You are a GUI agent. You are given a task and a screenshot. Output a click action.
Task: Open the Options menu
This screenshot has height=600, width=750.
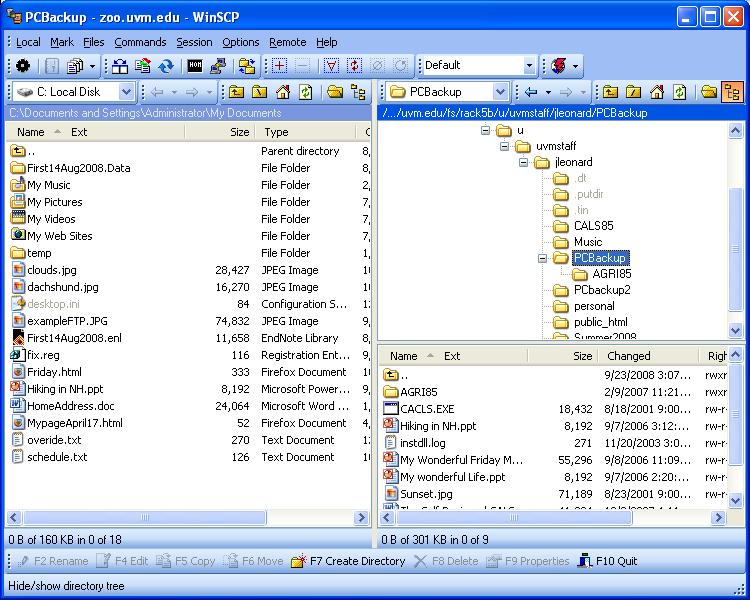click(x=241, y=42)
